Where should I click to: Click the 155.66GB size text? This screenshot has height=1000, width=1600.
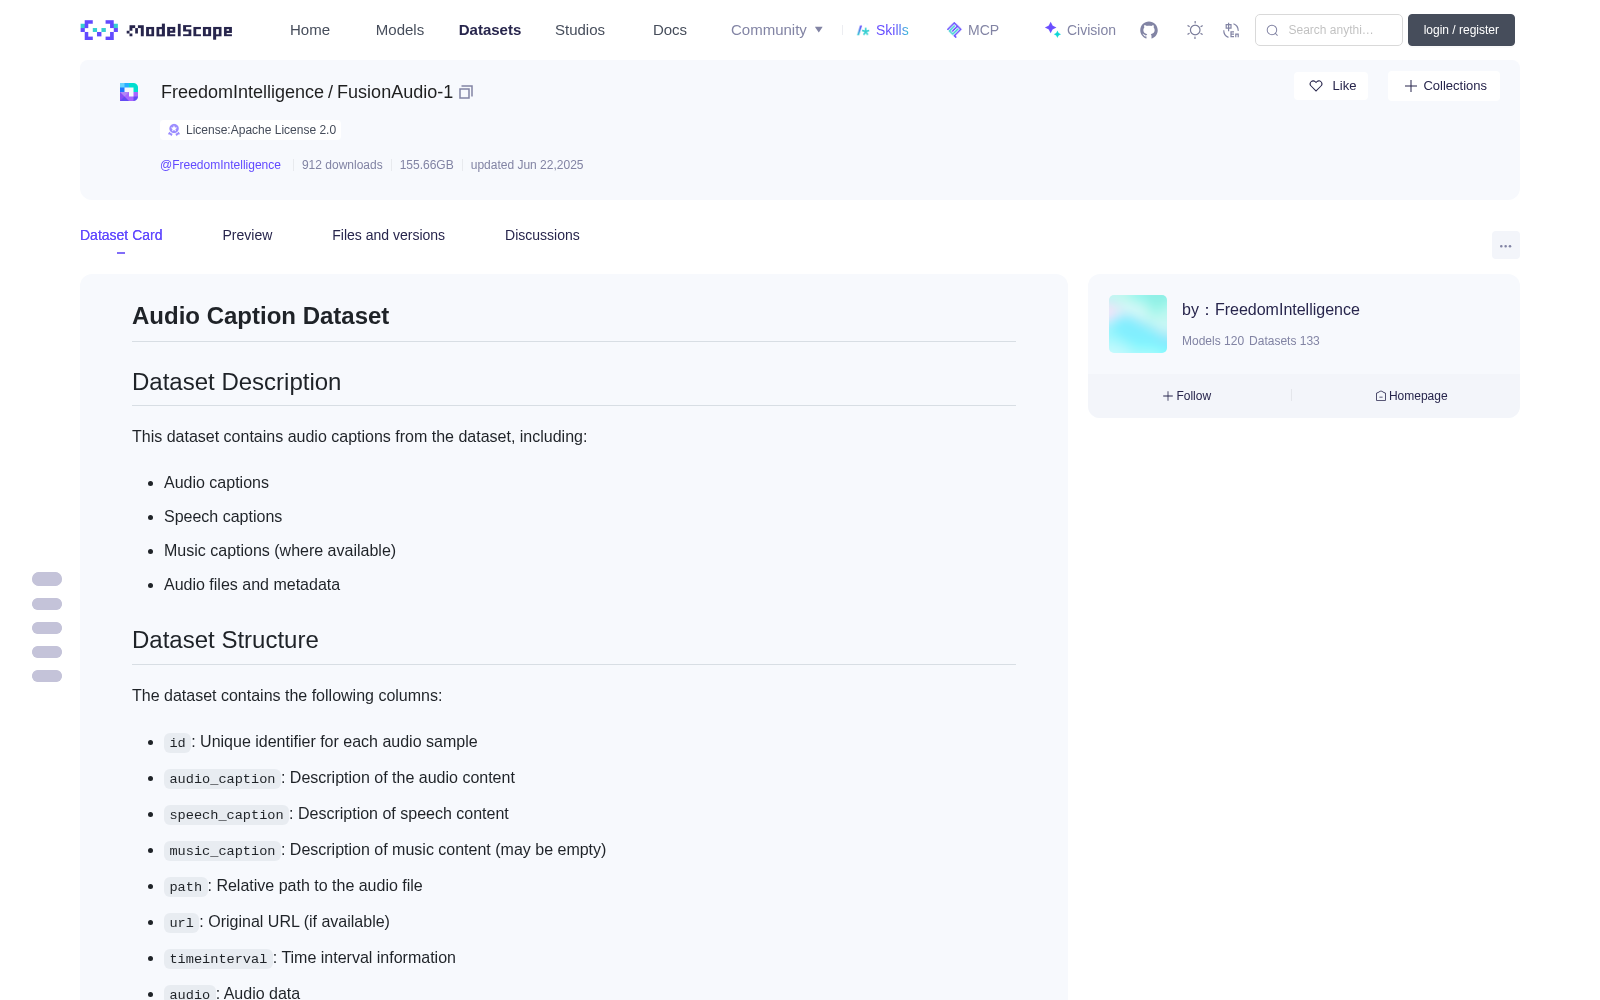(427, 165)
